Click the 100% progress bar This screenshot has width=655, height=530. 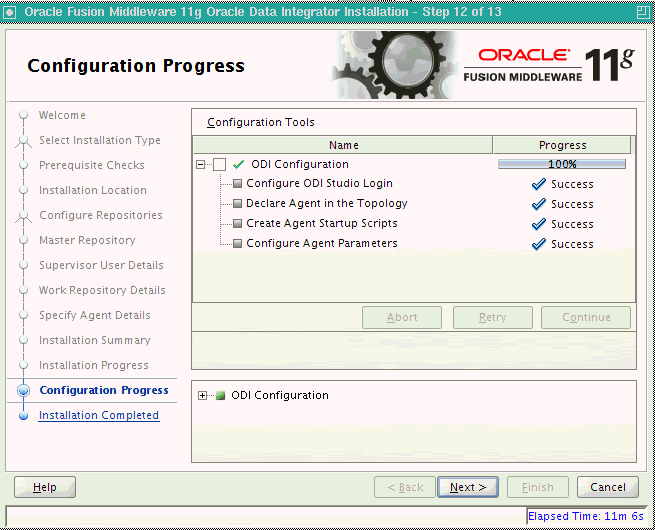[x=562, y=164]
